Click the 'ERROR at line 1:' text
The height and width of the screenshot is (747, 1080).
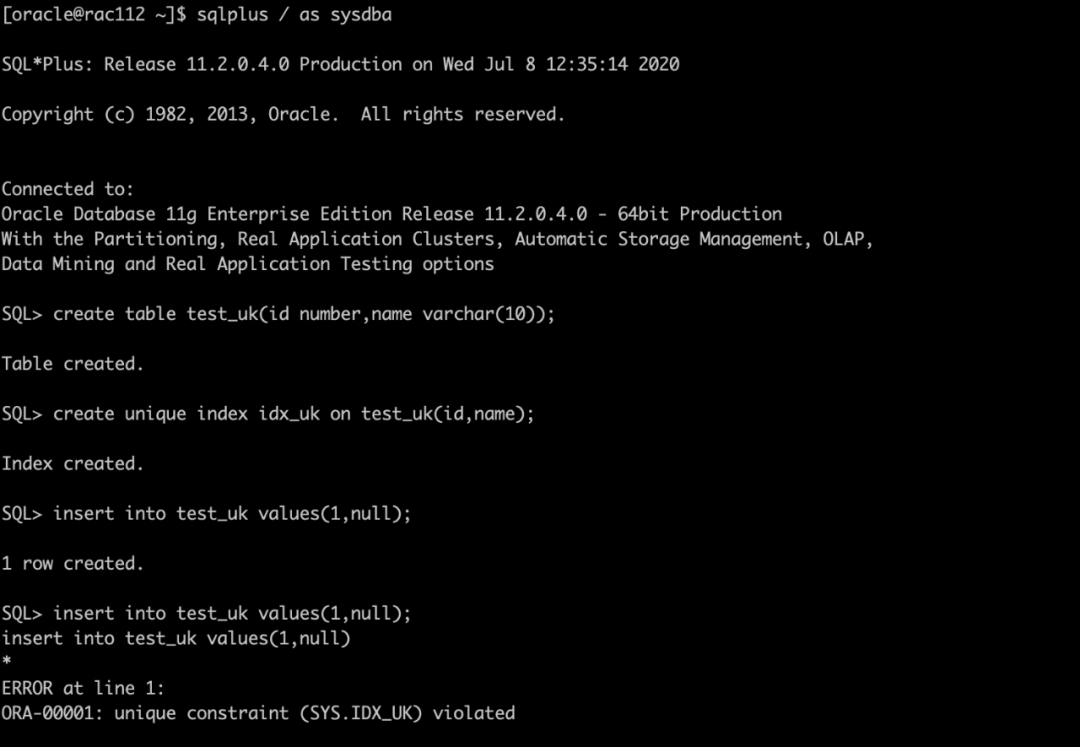pos(83,688)
